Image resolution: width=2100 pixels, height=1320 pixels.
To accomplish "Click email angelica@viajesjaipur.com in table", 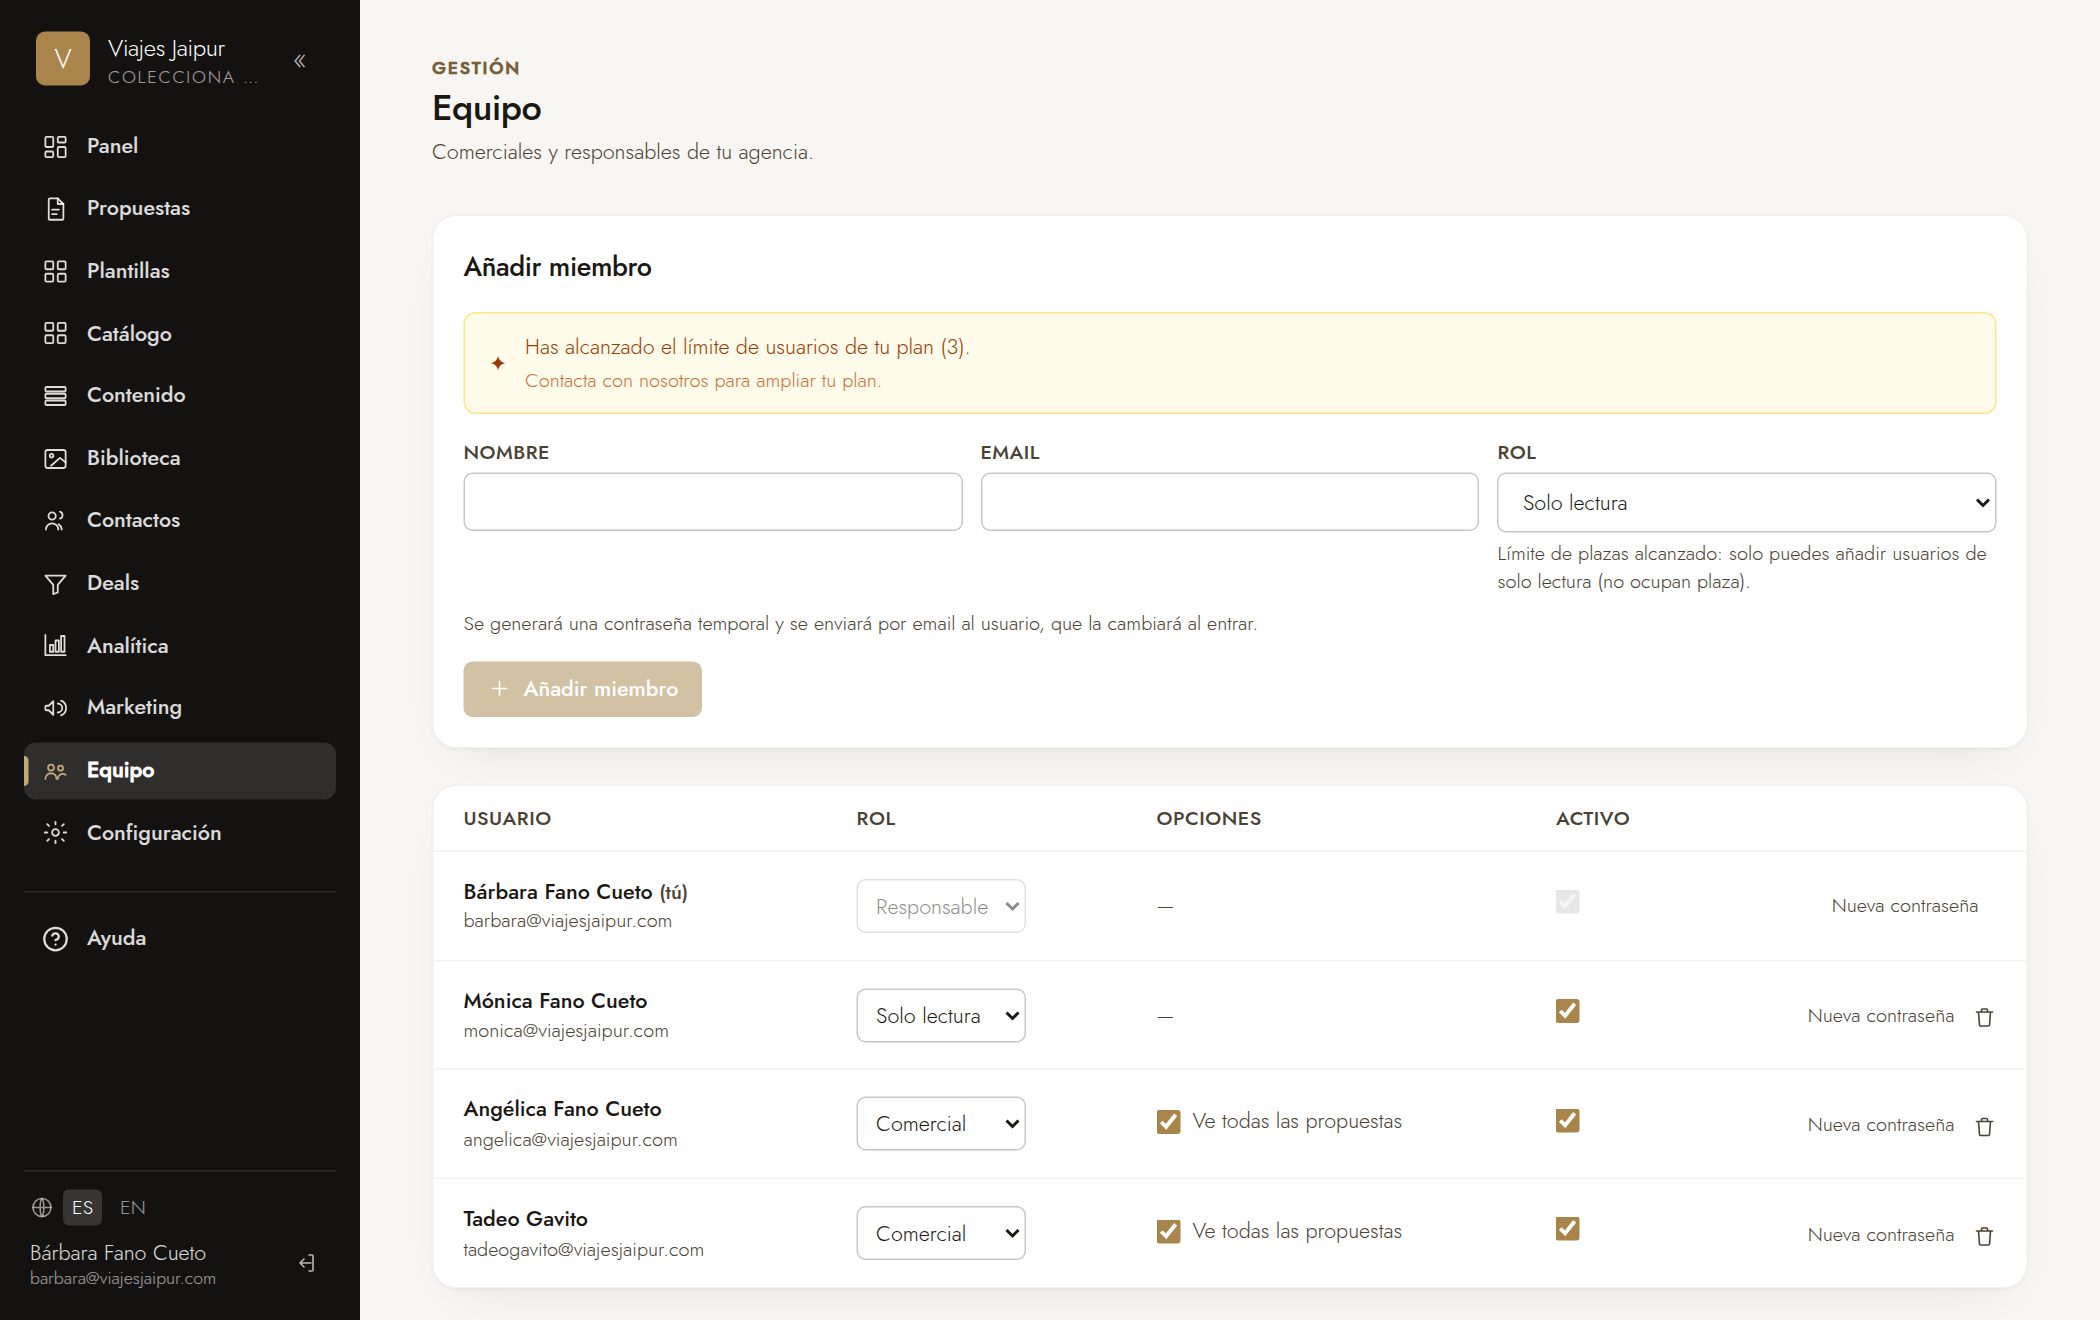I will click(570, 1140).
